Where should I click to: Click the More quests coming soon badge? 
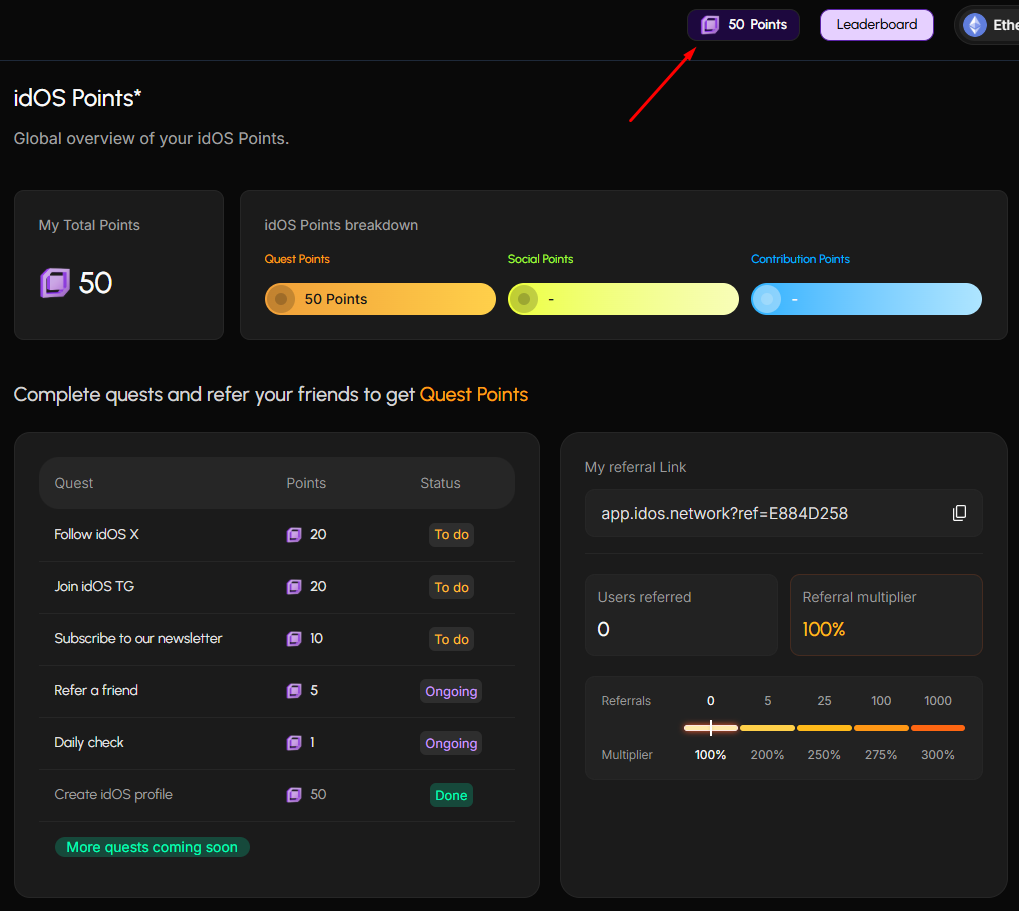coord(152,847)
